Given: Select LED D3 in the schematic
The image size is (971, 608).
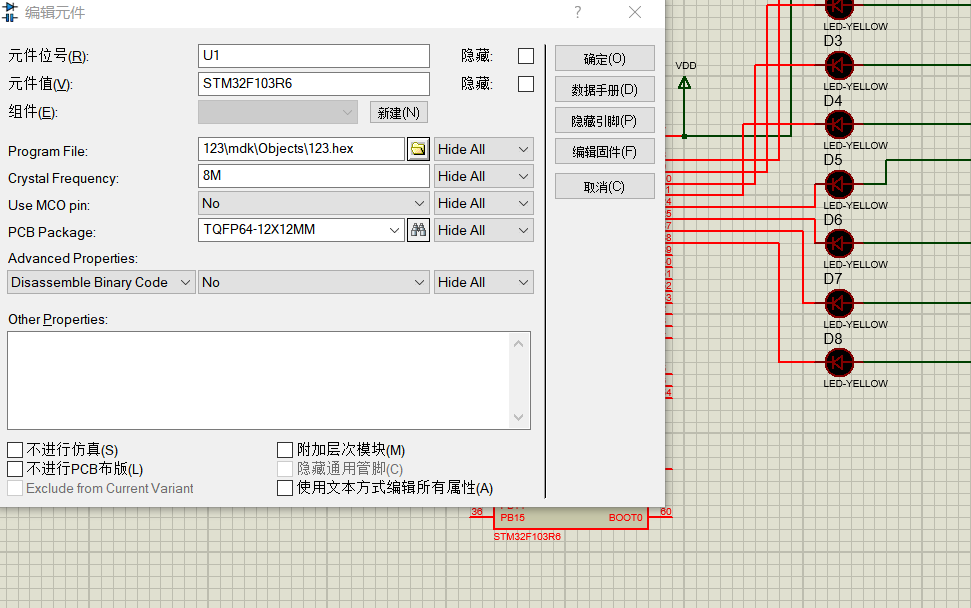Looking at the screenshot, I should point(839,64).
